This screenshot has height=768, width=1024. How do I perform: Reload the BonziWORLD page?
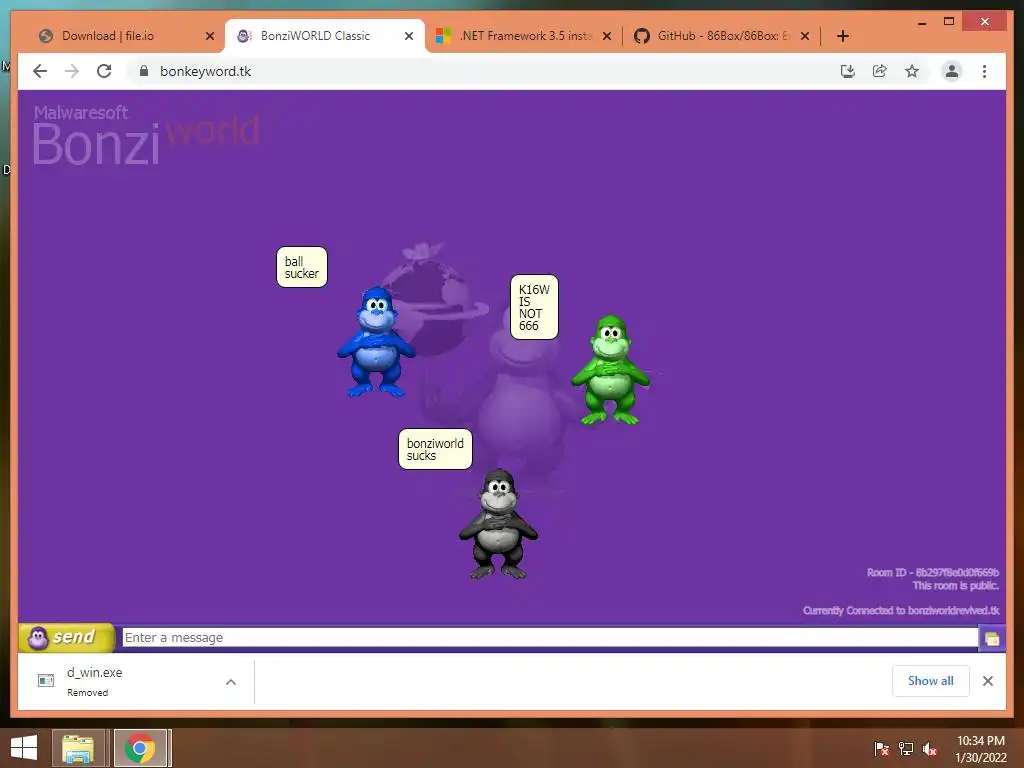point(104,71)
